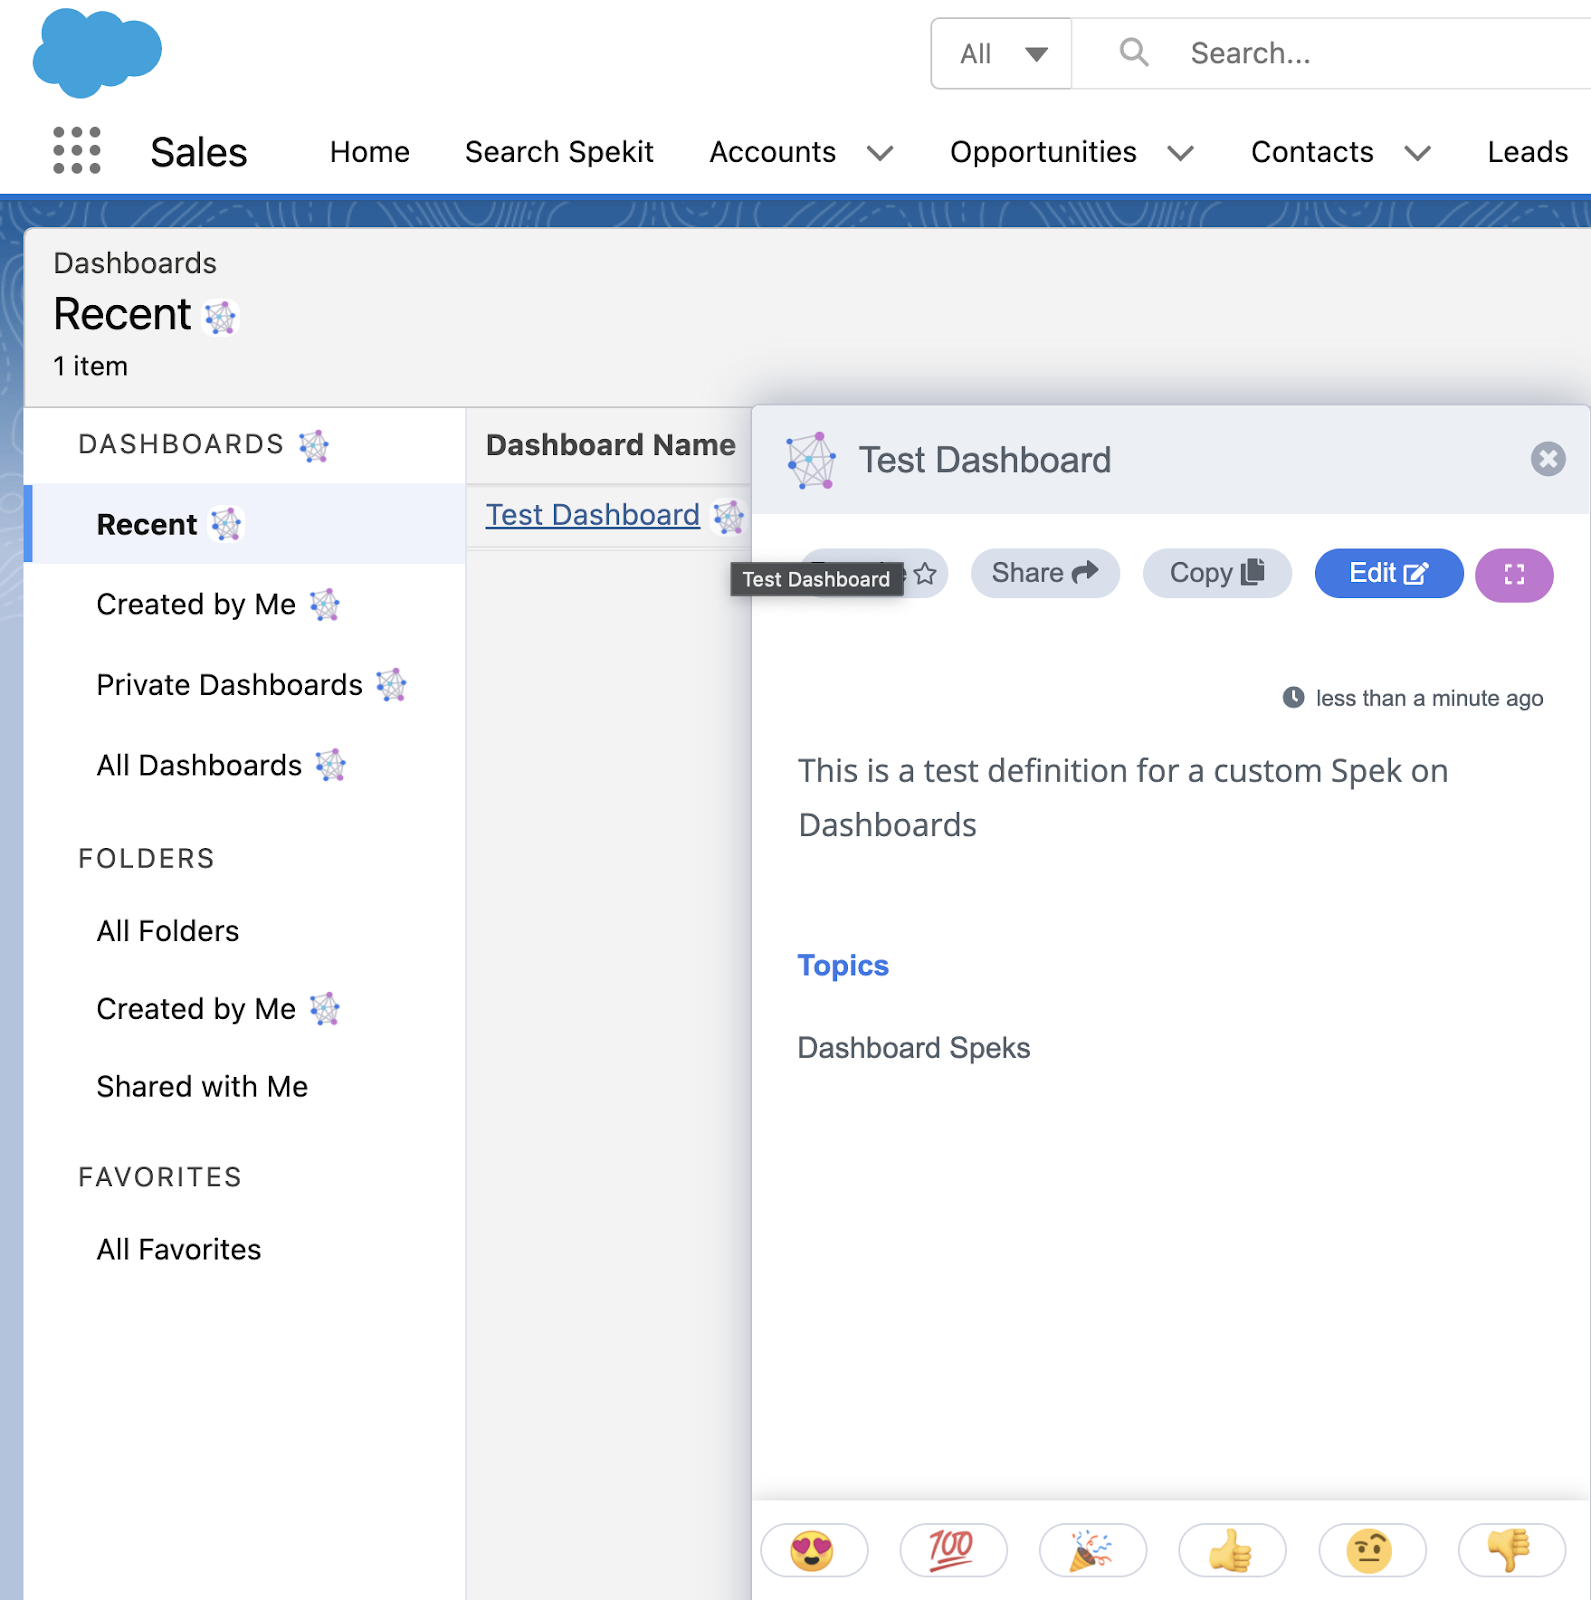This screenshot has width=1591, height=1600.
Task: Open the Test Dashboard link
Action: point(592,515)
